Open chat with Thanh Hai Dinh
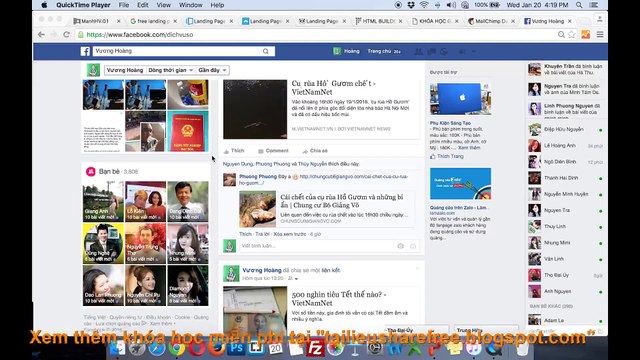This screenshot has height=360, width=640. (x=565, y=178)
